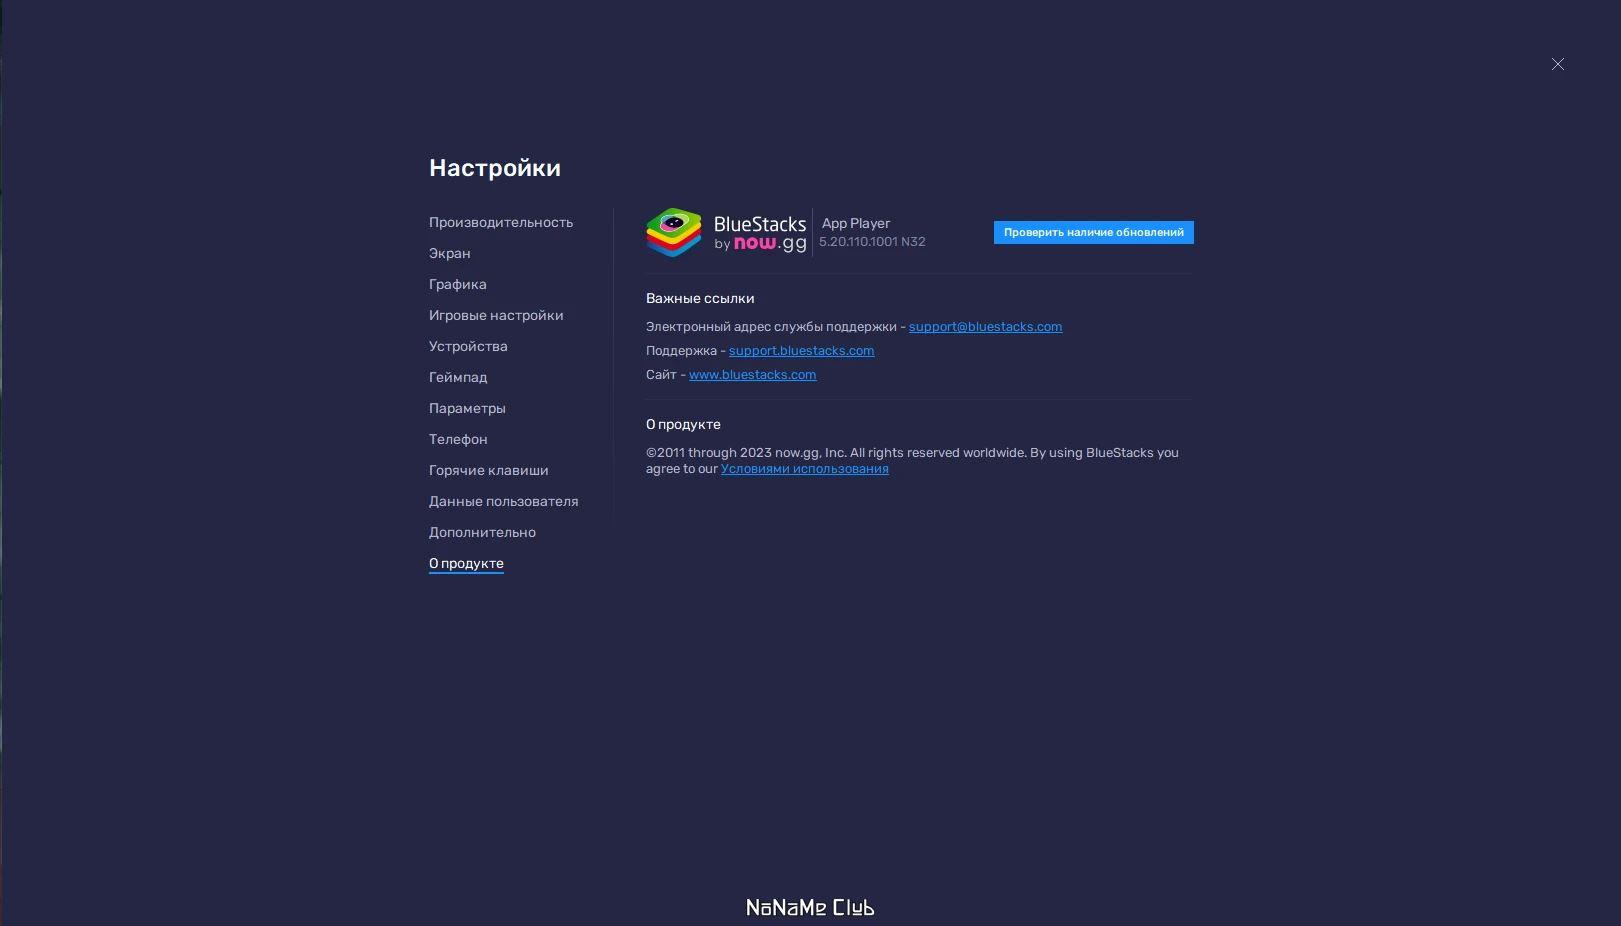Image resolution: width=1621 pixels, height=926 pixels.
Task: Open the support.bluestacks.com link
Action: pos(801,351)
